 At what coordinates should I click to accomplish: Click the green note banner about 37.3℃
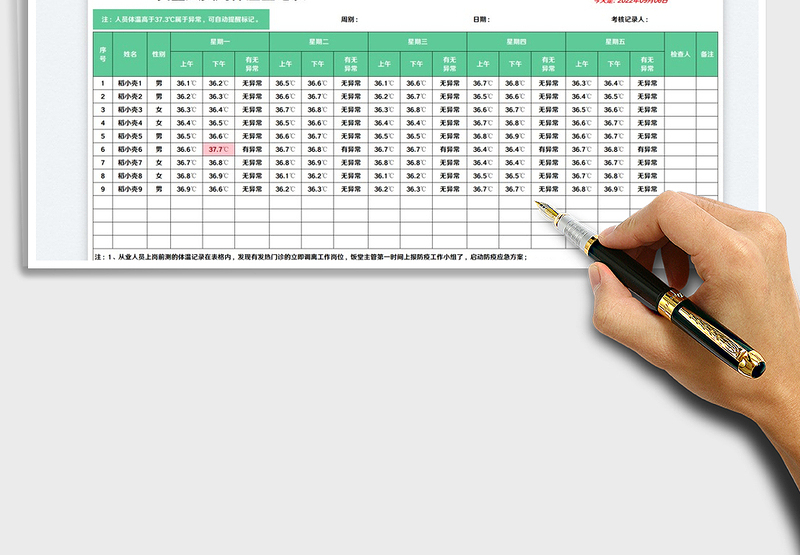tap(181, 19)
